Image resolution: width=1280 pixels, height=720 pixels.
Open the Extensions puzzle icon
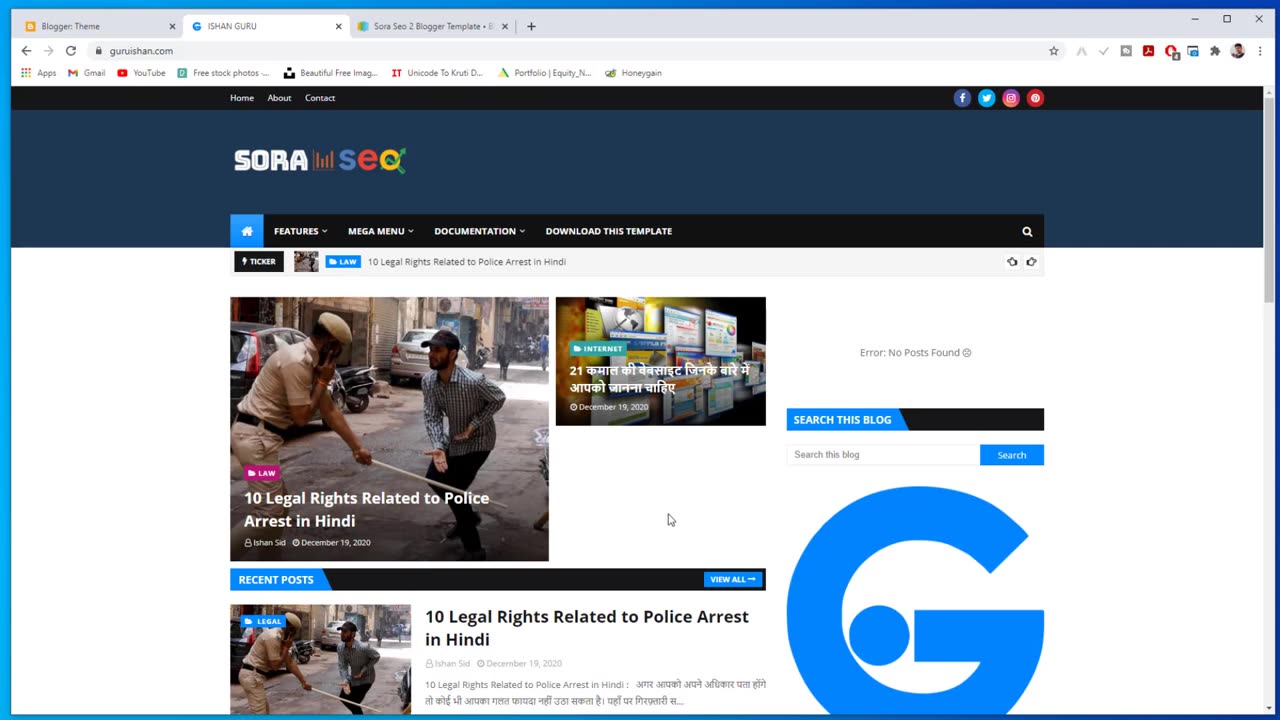coord(1215,51)
